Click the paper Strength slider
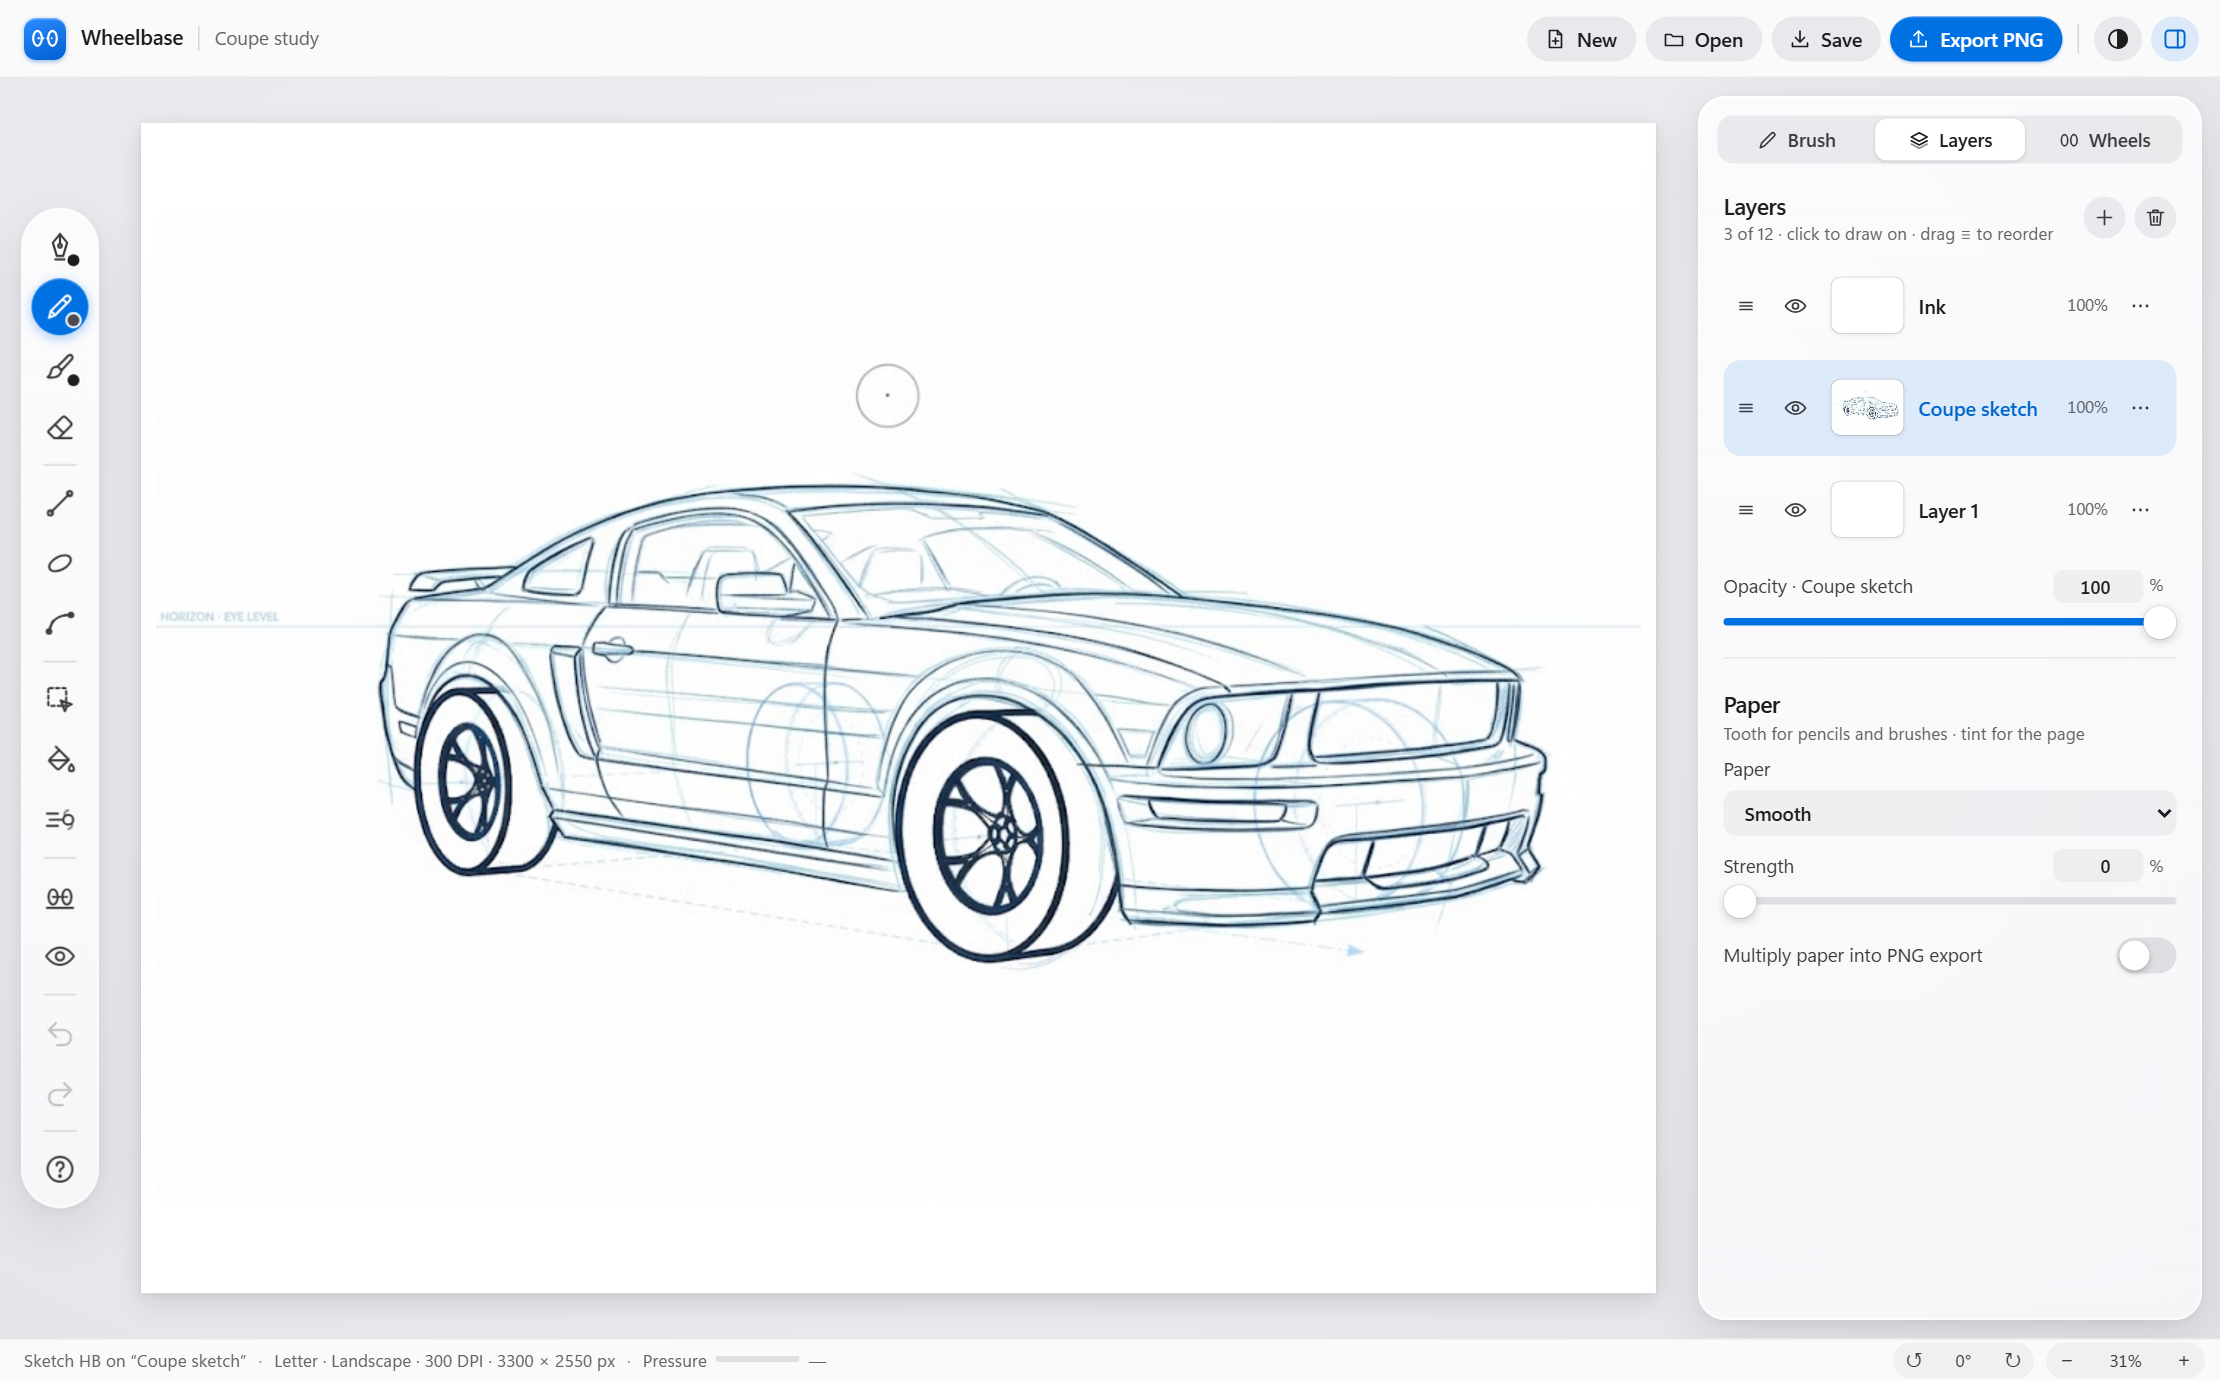Viewport: 2220px width, 1380px height. pyautogui.click(x=1949, y=902)
